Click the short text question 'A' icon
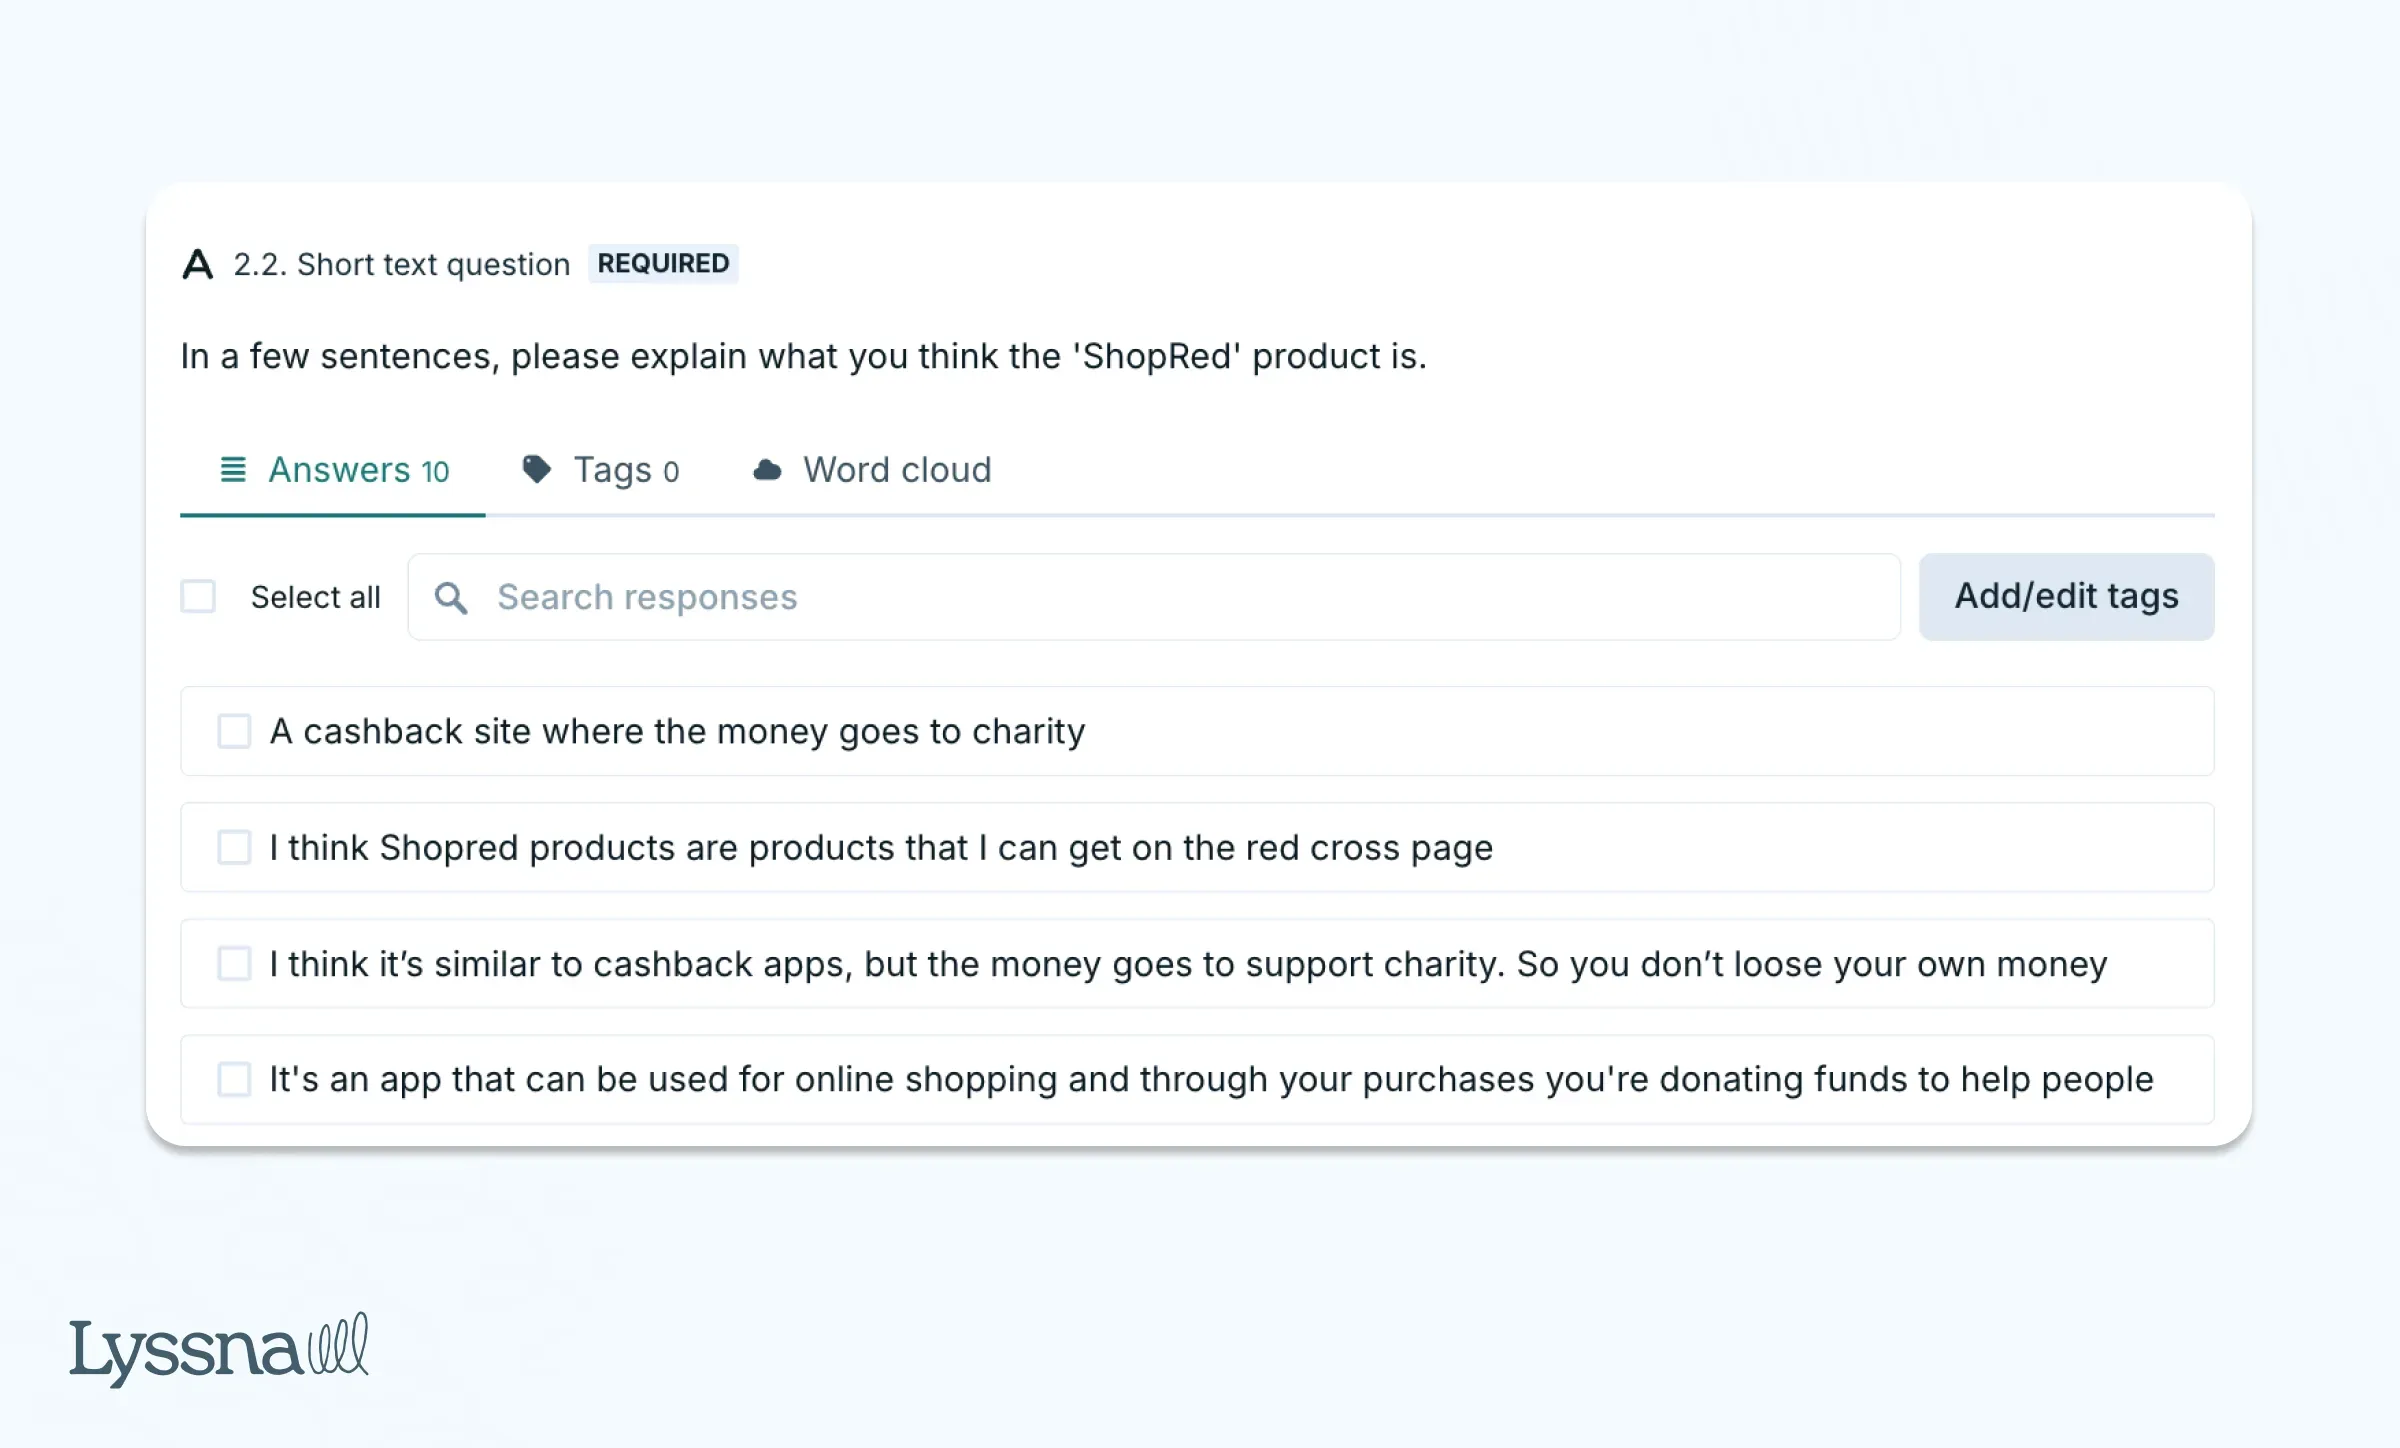Screen dimensions: 2400x1448 198,265
